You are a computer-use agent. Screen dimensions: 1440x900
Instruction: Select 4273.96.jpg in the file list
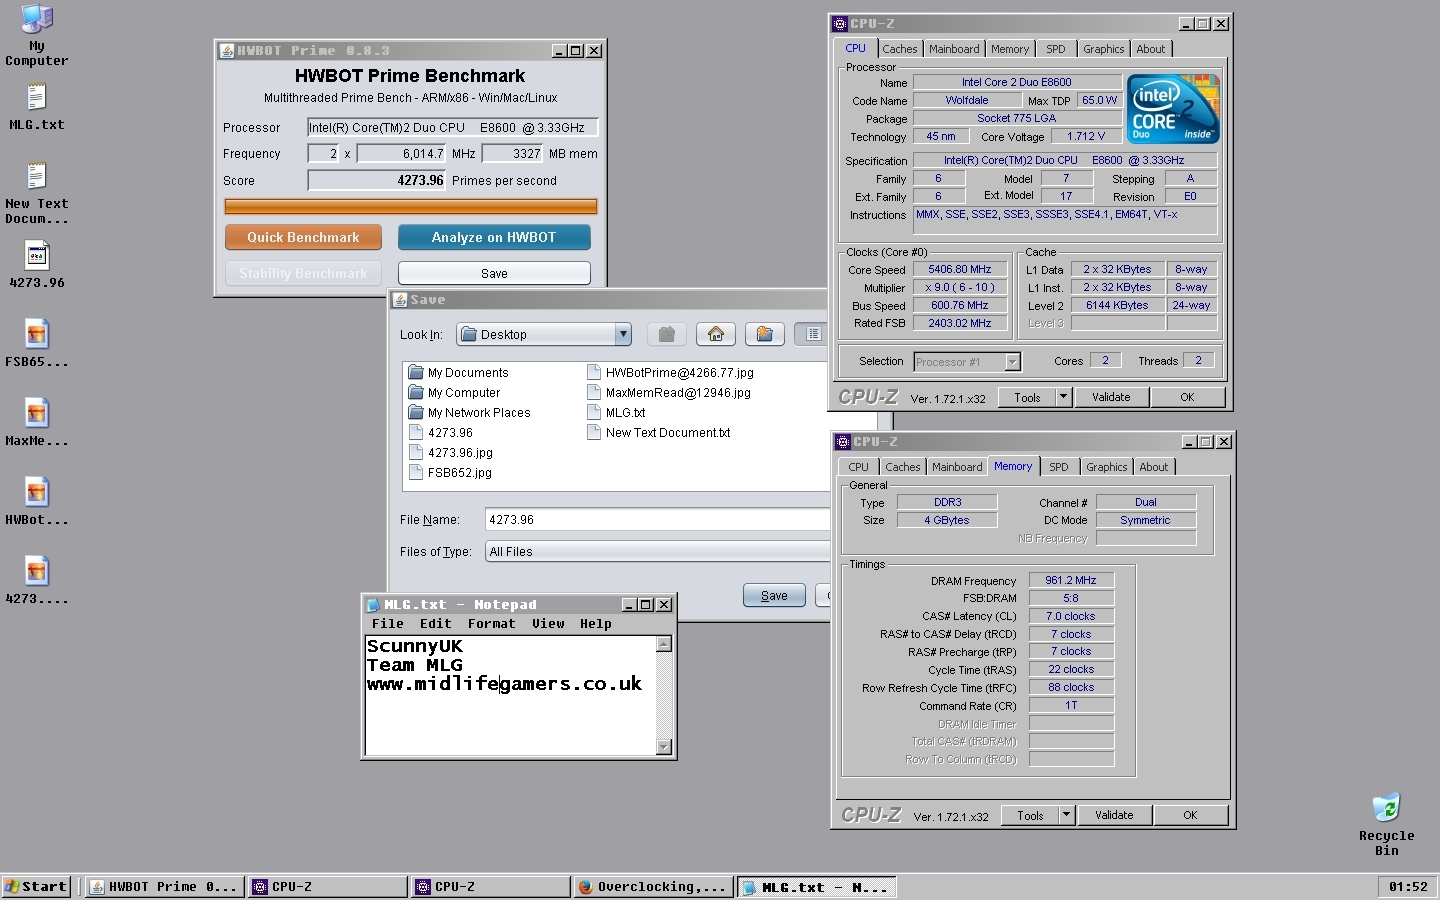click(x=451, y=453)
